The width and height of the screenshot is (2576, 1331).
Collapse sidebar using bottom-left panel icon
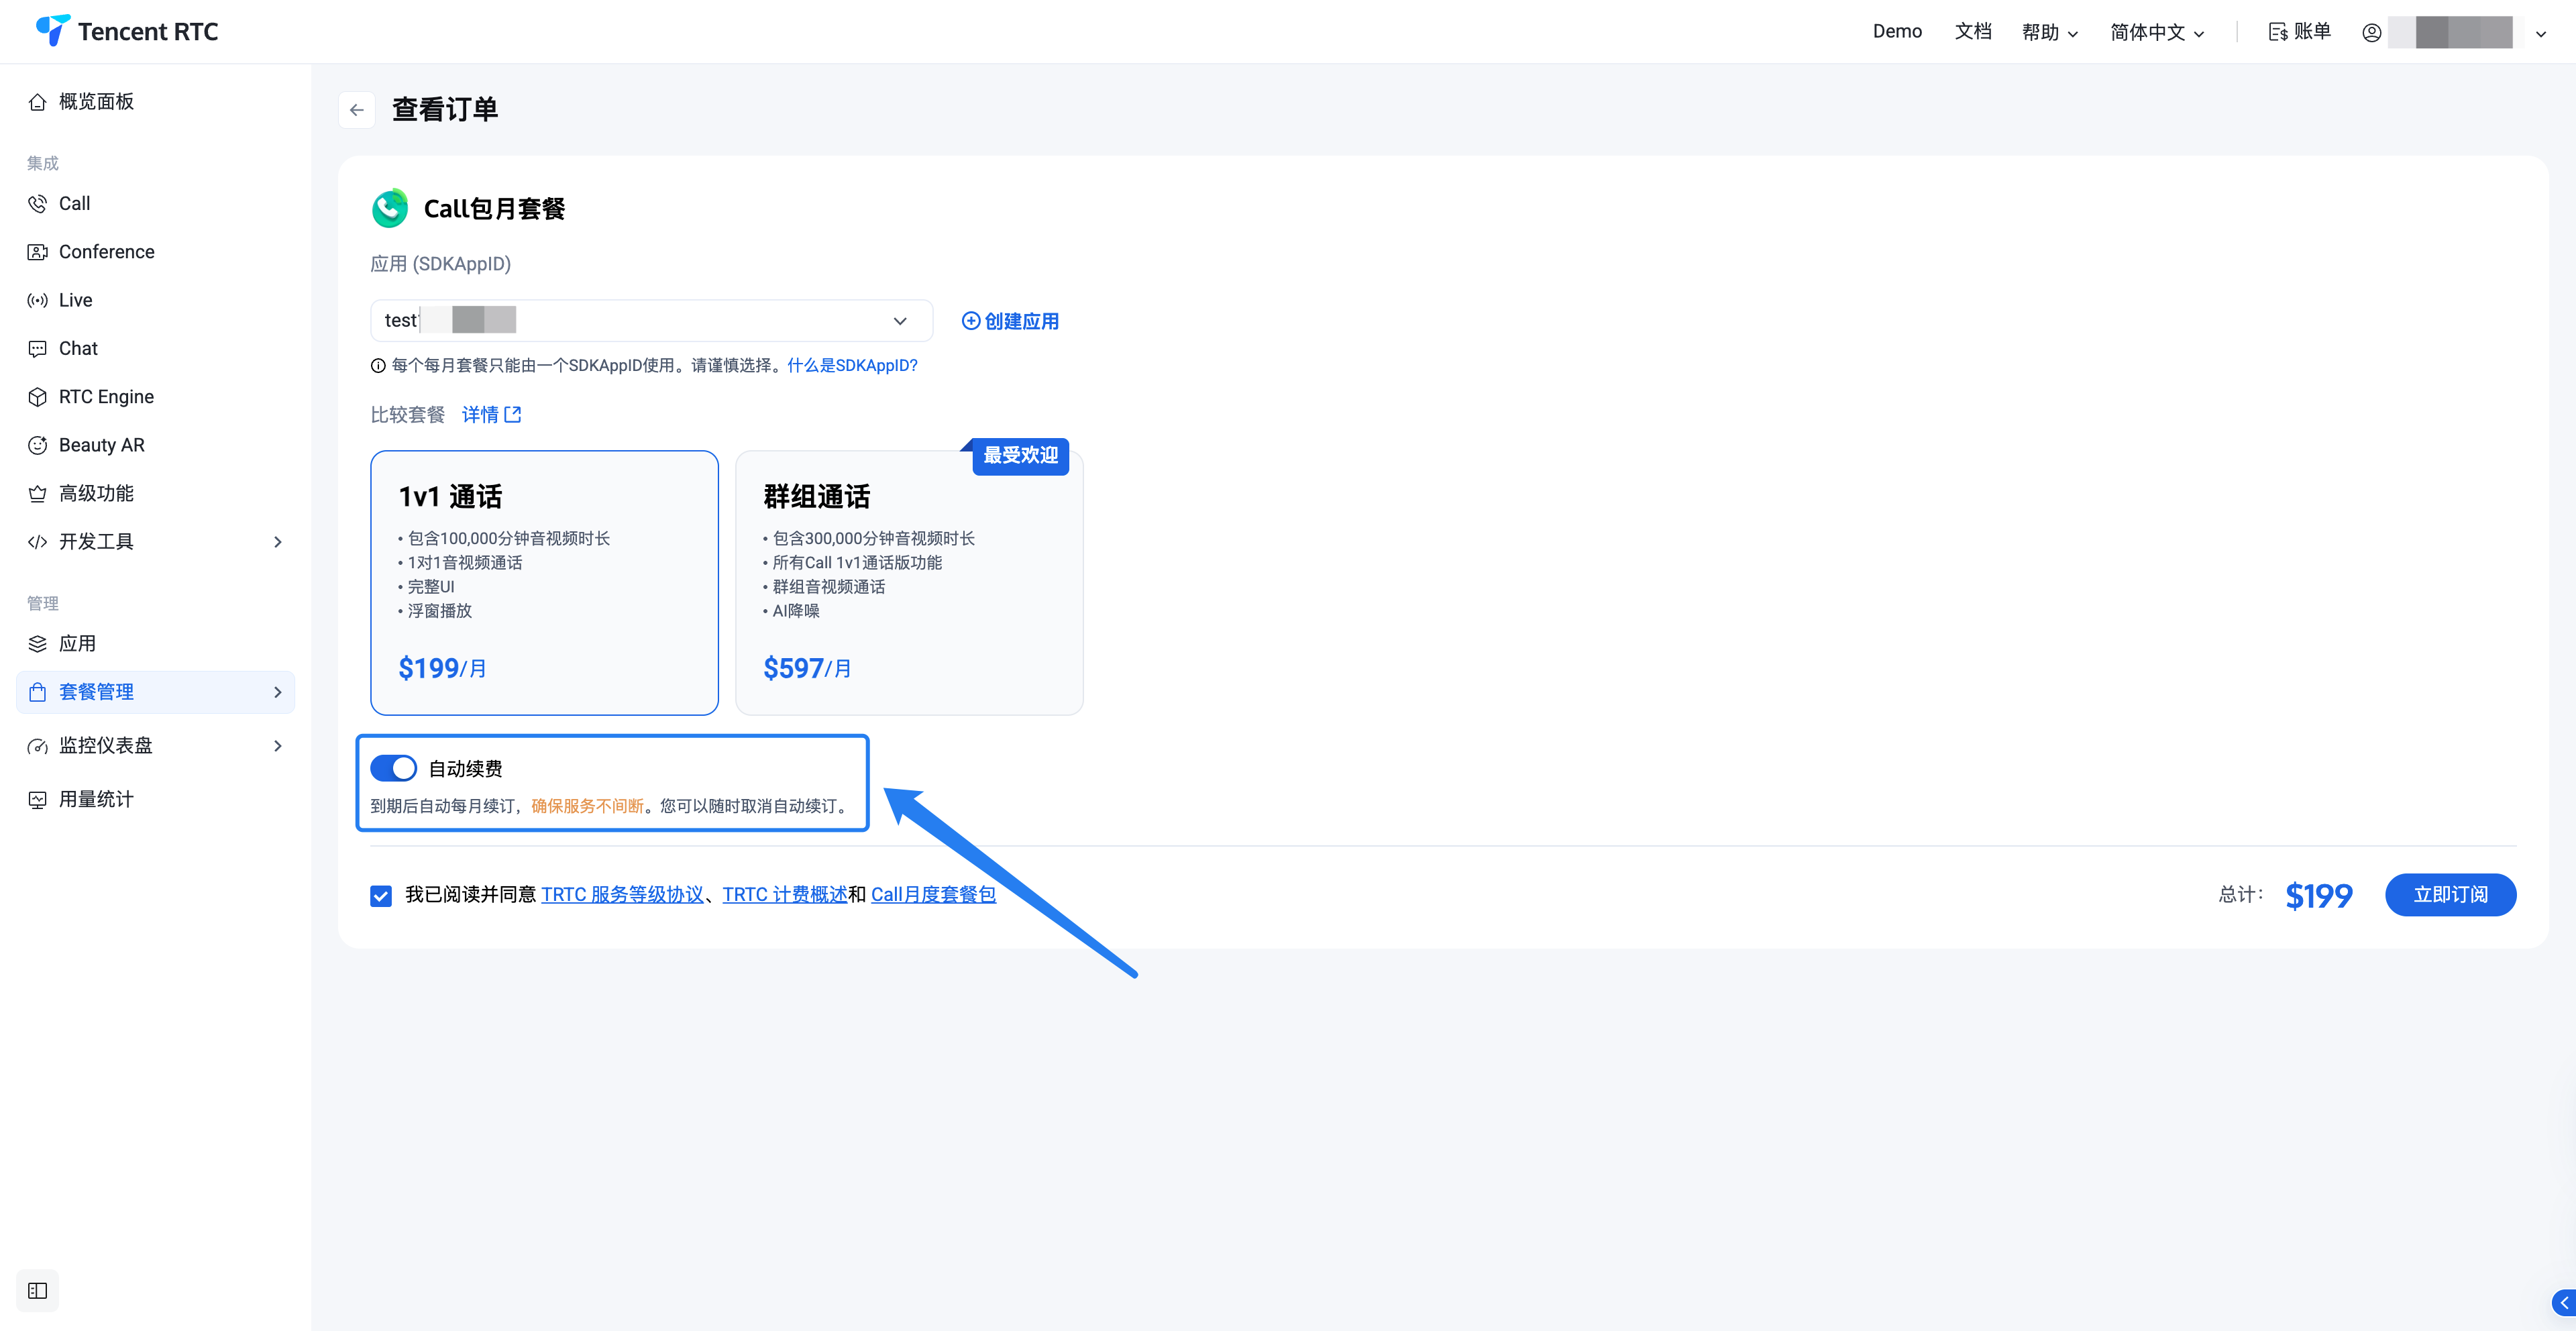pos(38,1290)
